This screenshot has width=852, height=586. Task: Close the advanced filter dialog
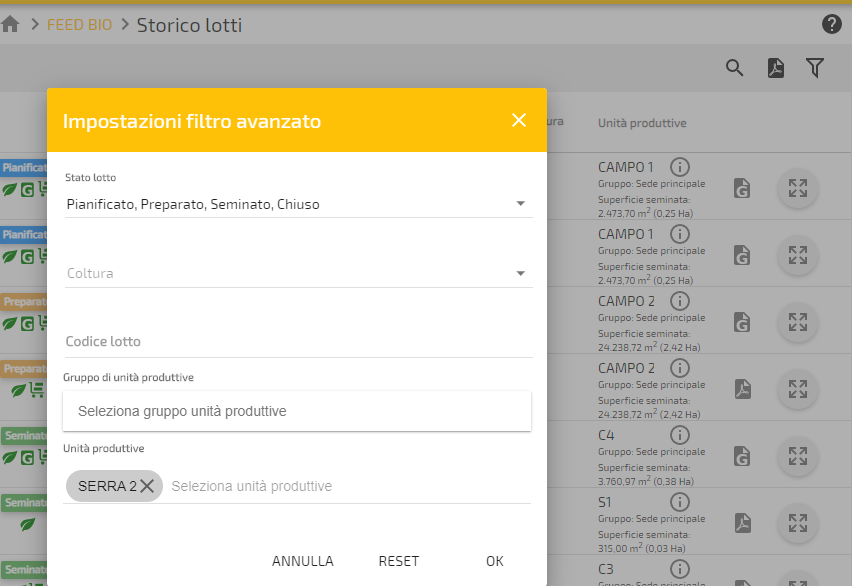[518, 120]
